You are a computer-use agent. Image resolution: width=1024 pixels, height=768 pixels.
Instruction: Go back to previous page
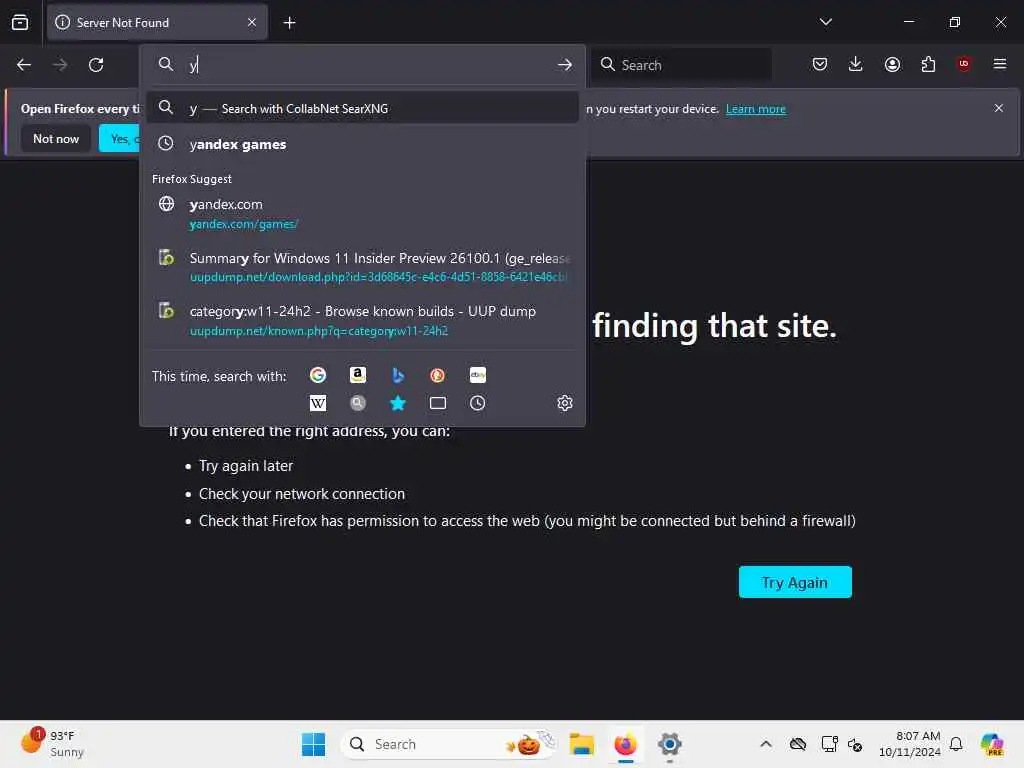(24, 65)
